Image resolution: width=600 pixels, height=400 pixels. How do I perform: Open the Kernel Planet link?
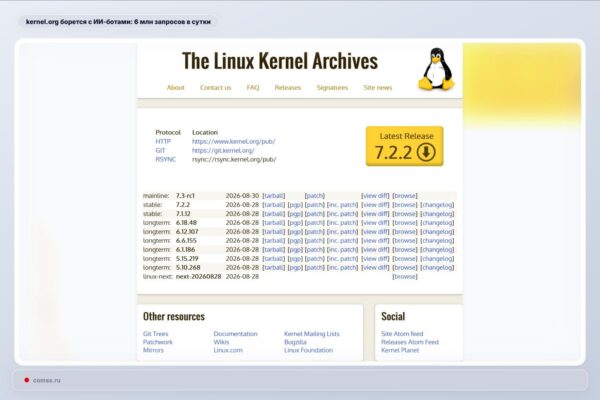tap(400, 350)
